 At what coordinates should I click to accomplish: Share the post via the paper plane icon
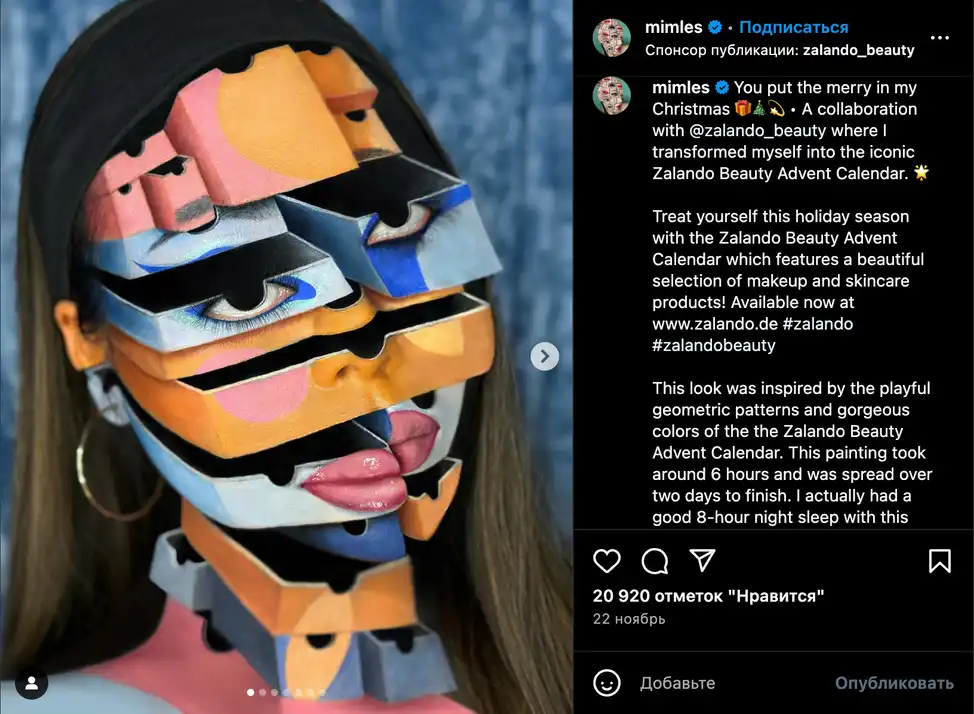click(x=702, y=560)
